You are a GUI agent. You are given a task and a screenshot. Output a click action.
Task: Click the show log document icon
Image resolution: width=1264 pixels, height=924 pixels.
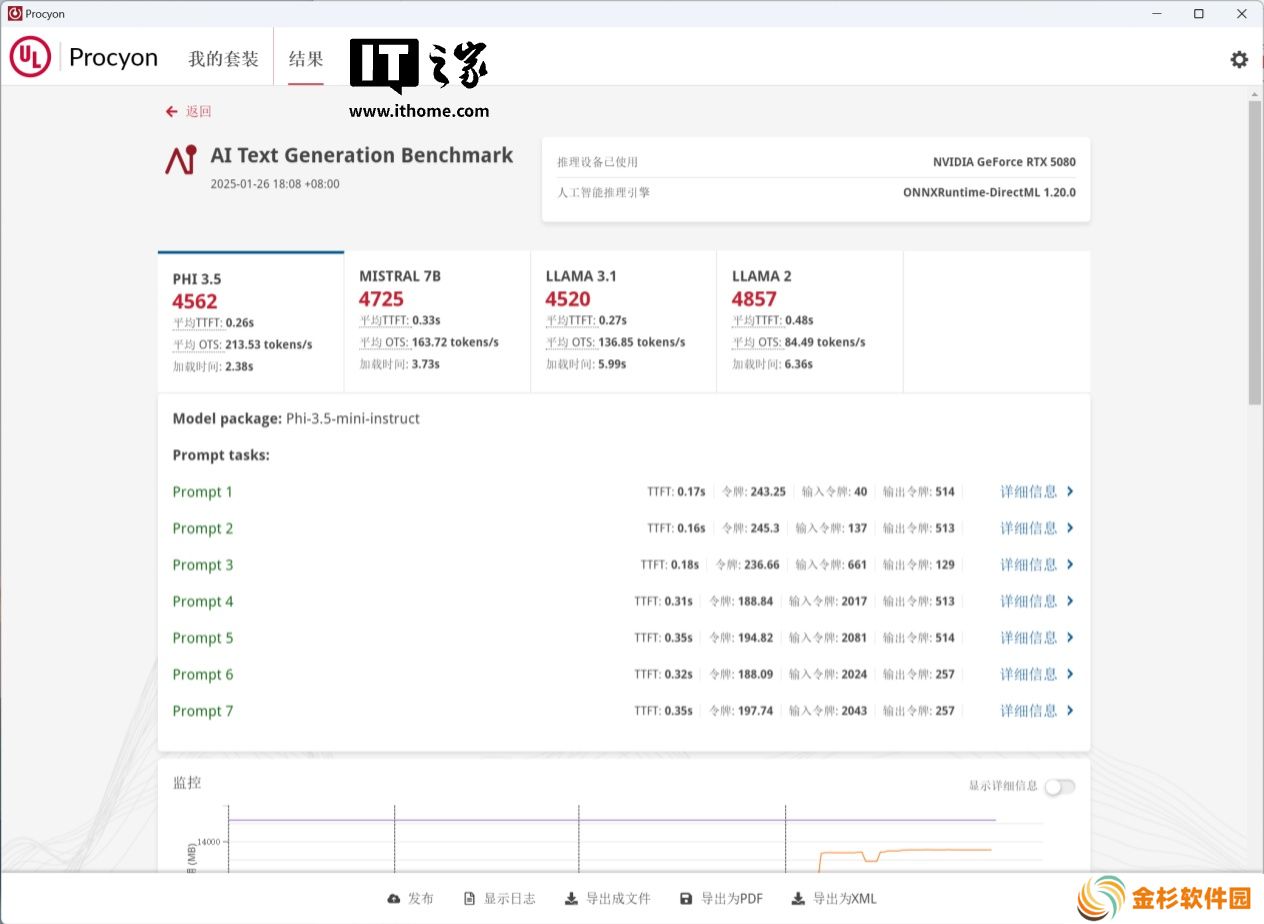pos(470,899)
